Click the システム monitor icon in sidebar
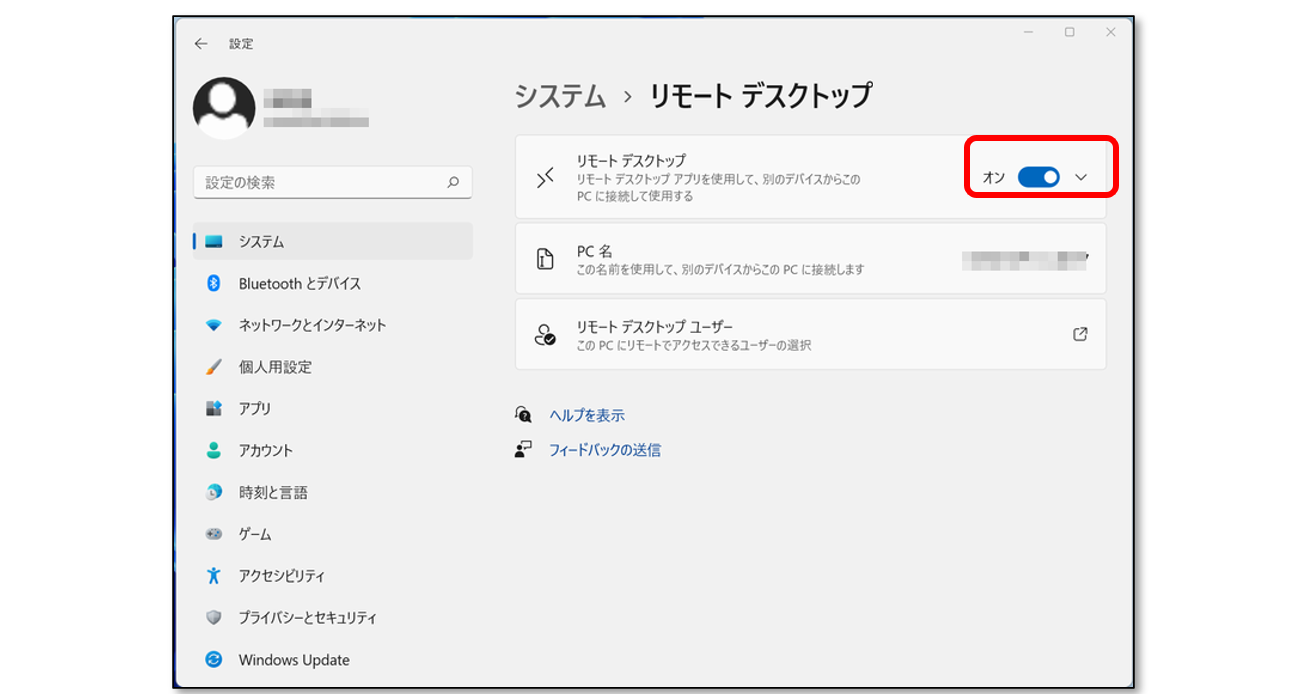The height and width of the screenshot is (694, 1314). click(x=213, y=242)
